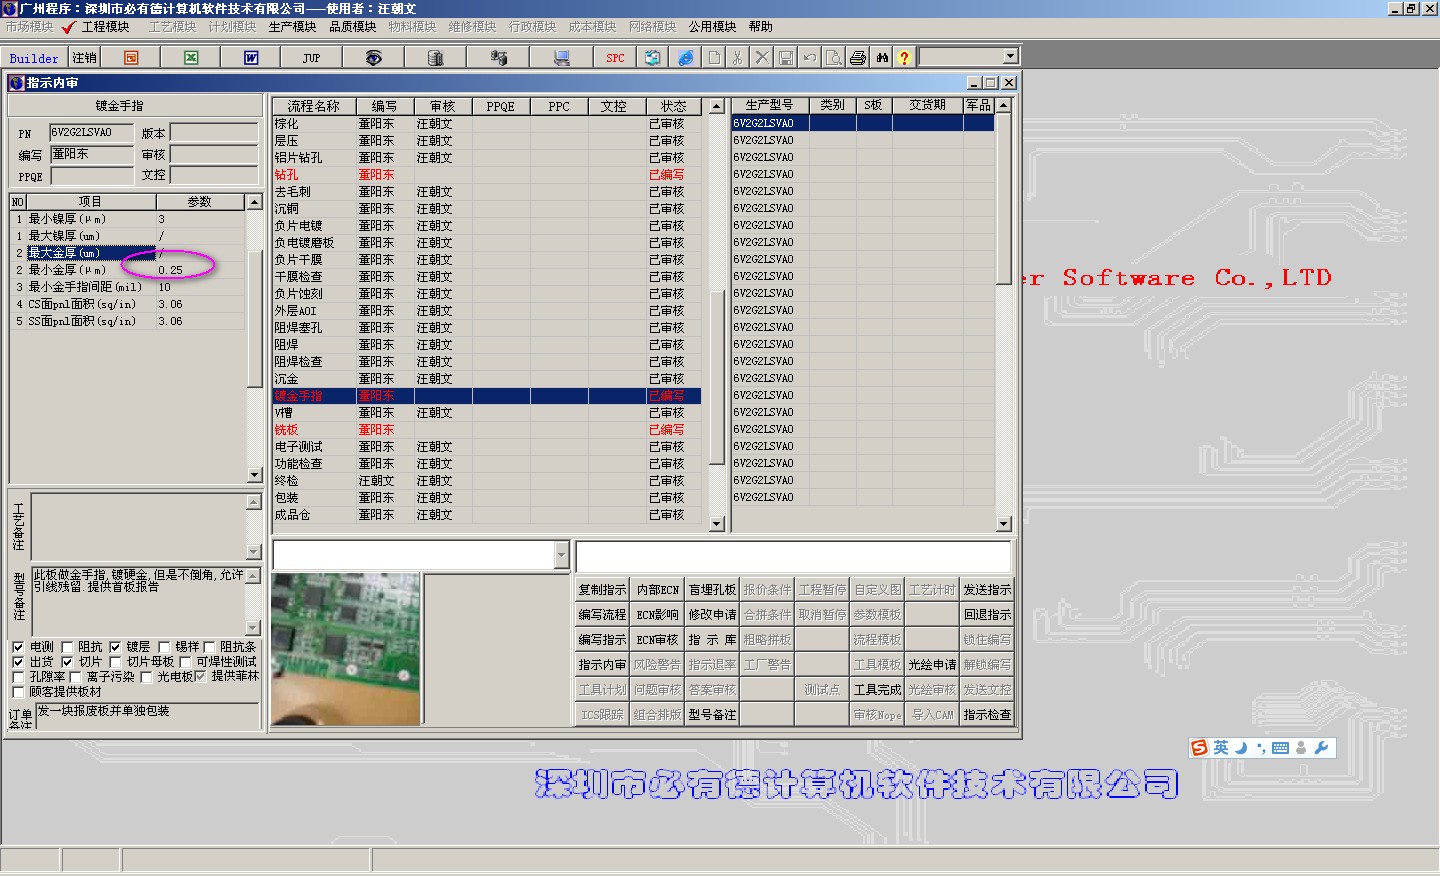Launch the Excel icon in the toolbar
The height and width of the screenshot is (876, 1440).
pyautogui.click(x=191, y=58)
